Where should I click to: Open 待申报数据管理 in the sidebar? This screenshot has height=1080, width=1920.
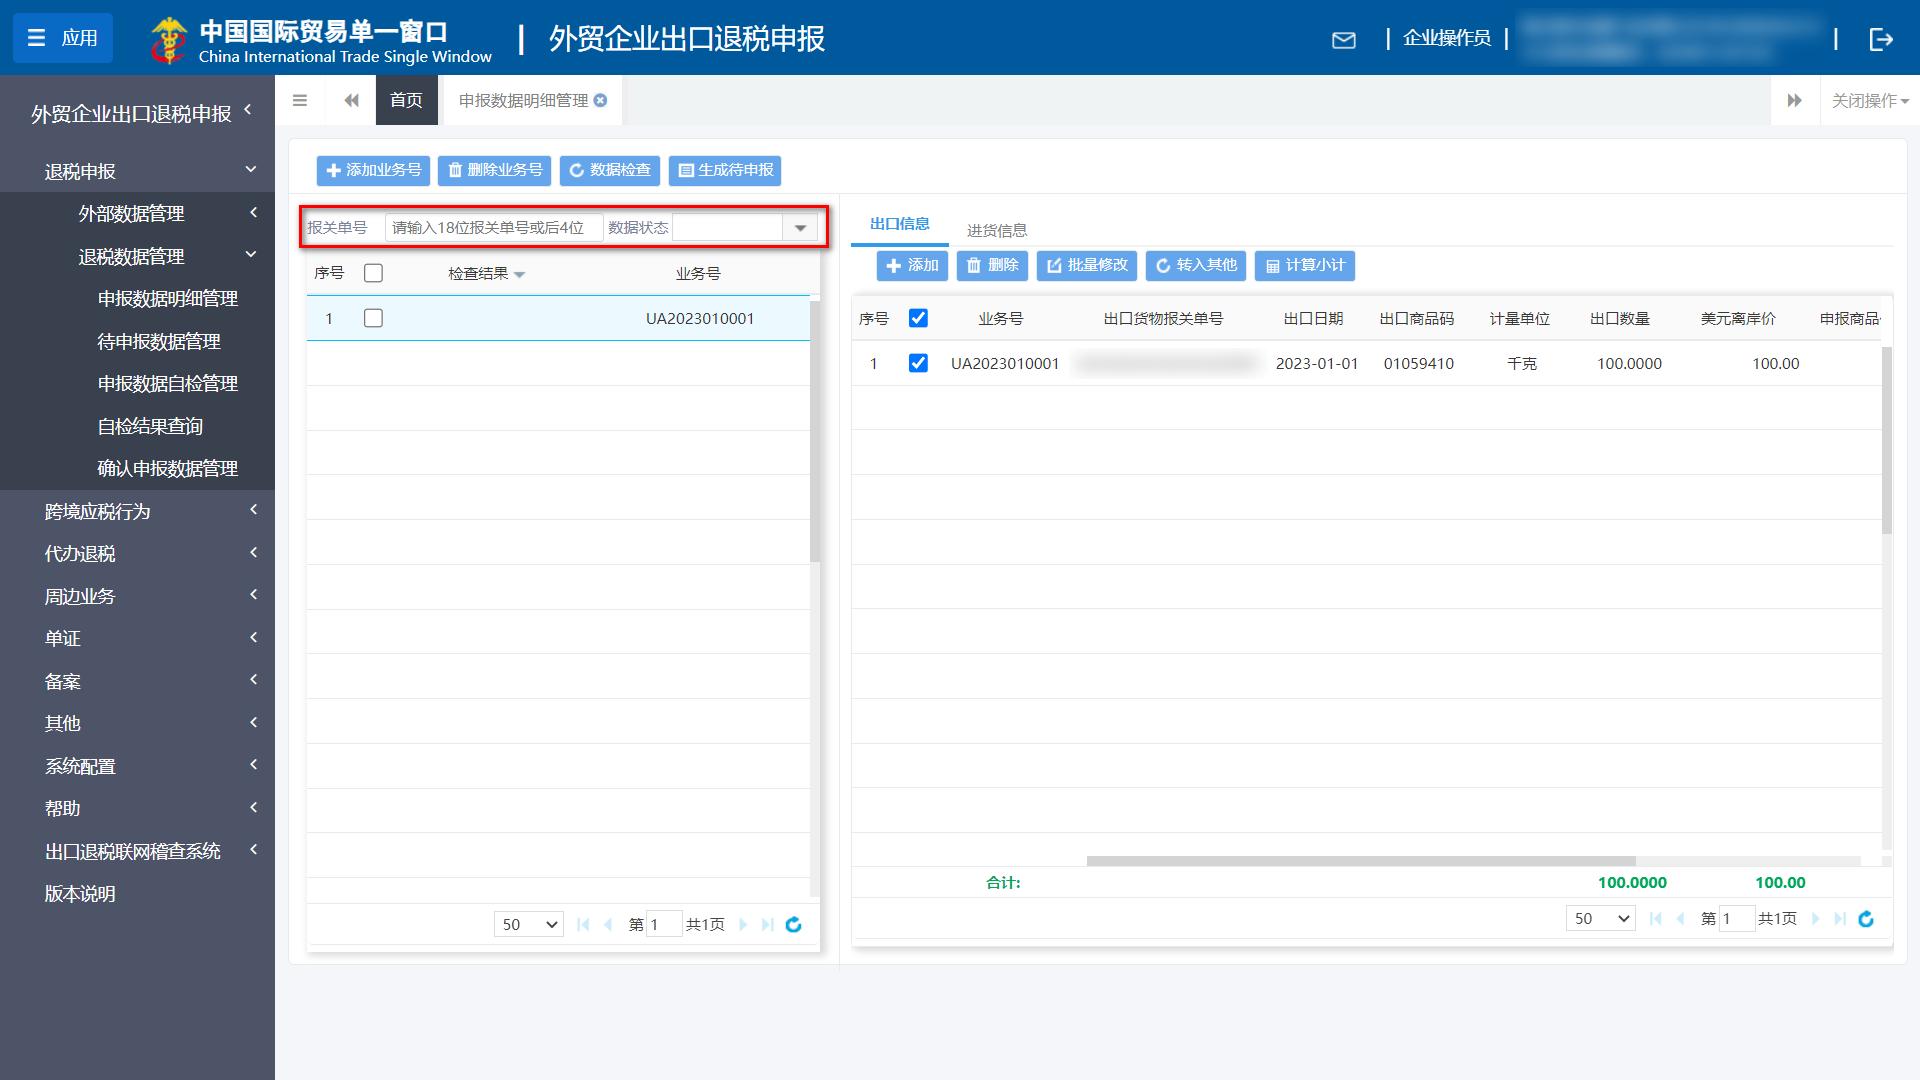159,341
